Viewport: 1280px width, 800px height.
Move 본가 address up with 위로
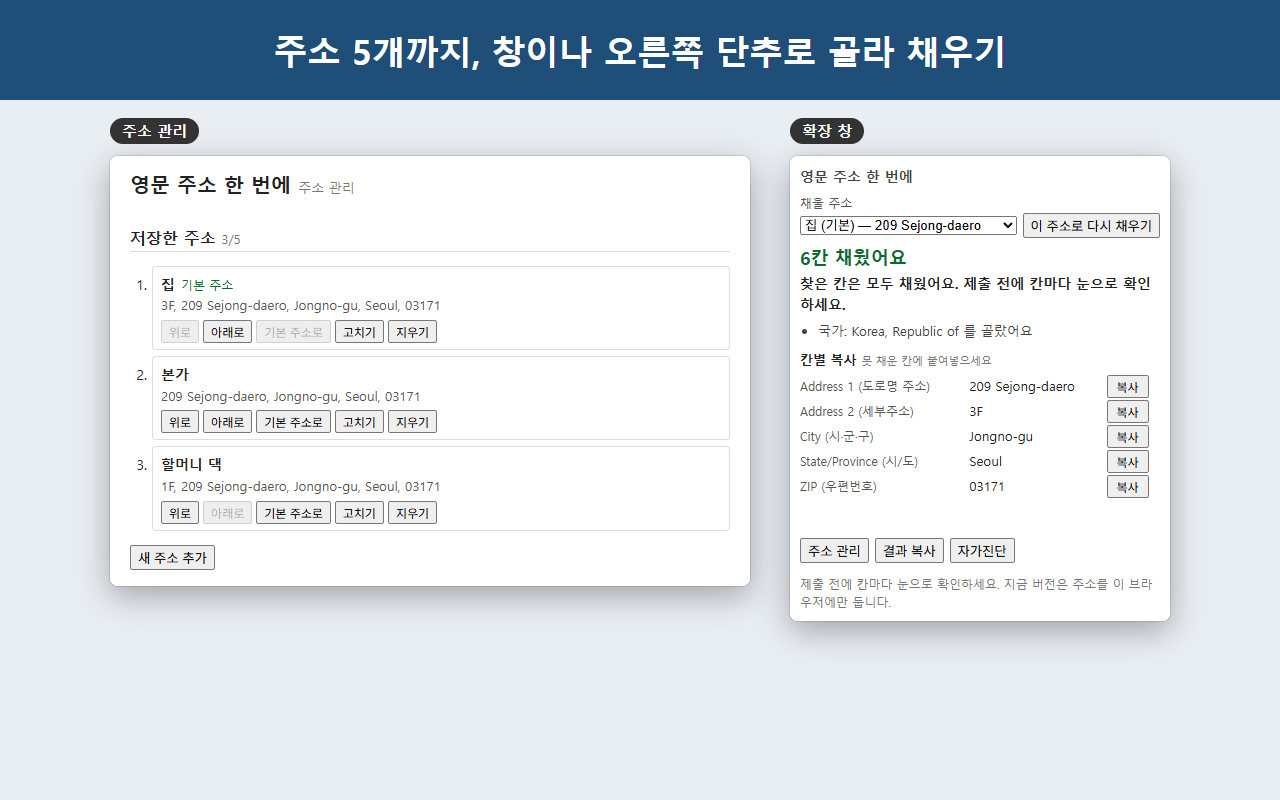(x=180, y=422)
